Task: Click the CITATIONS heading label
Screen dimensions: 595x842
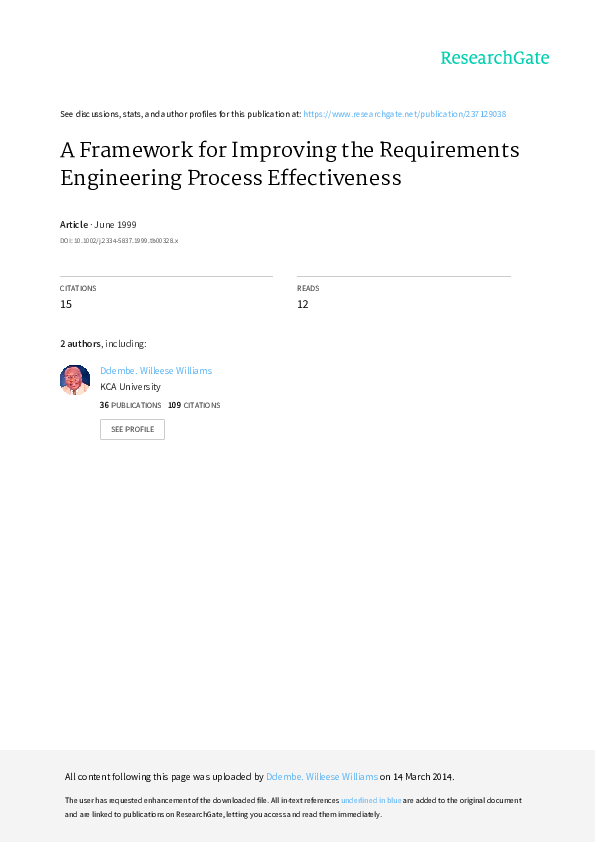Action: point(78,288)
